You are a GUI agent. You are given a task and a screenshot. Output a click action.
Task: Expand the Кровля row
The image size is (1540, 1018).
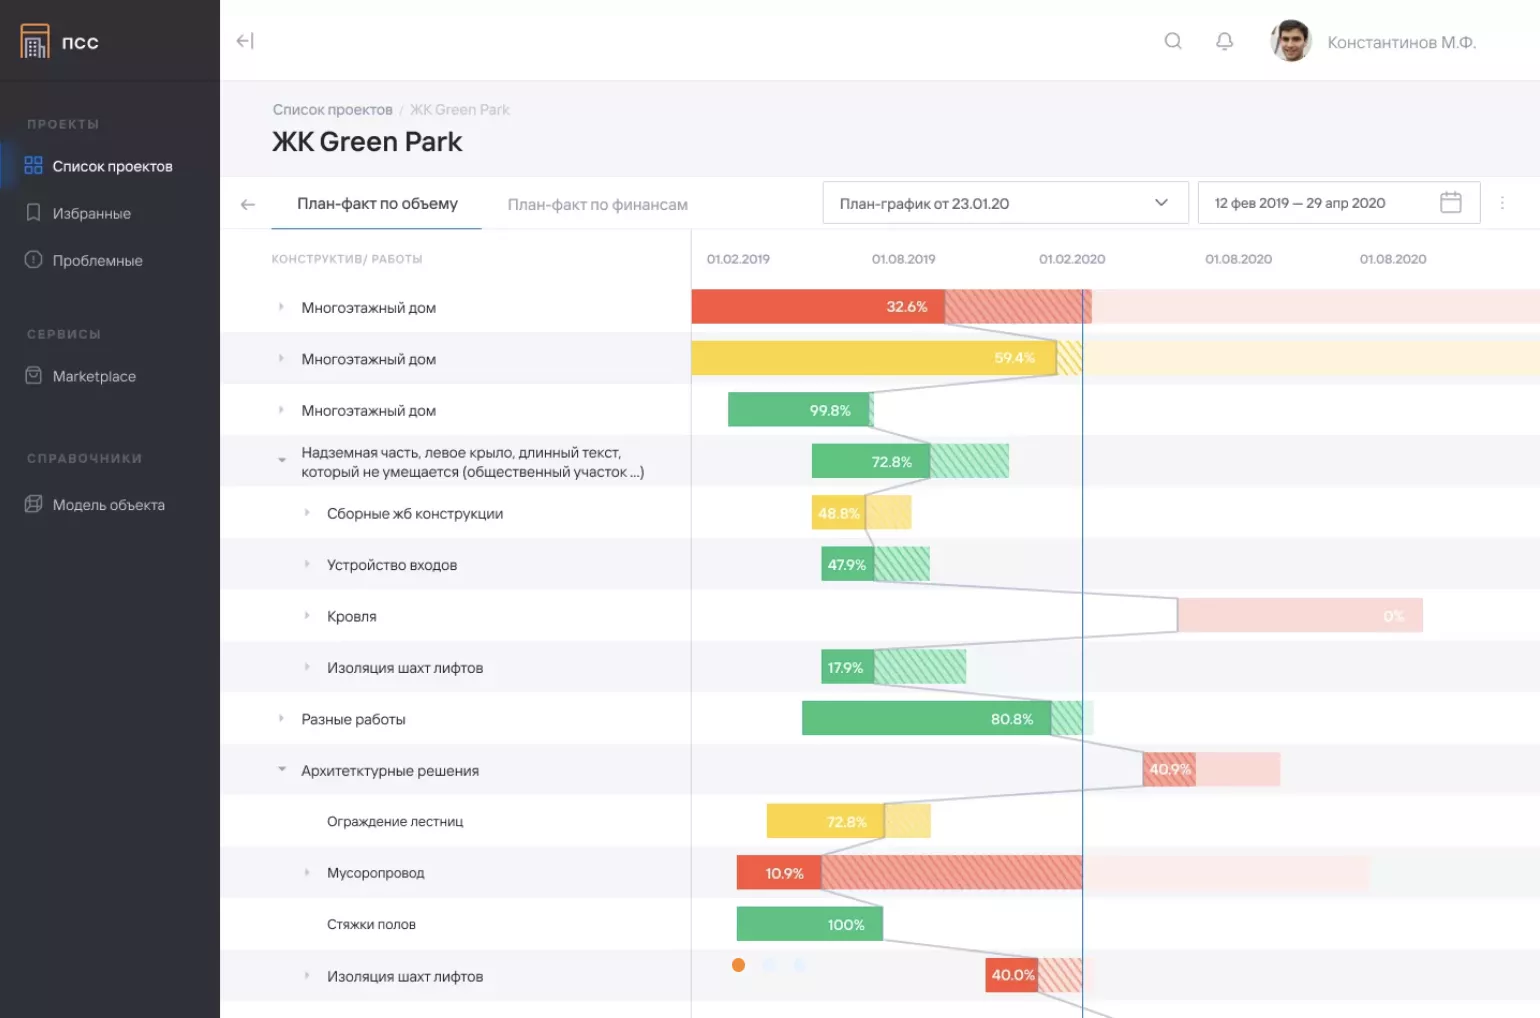coord(307,616)
